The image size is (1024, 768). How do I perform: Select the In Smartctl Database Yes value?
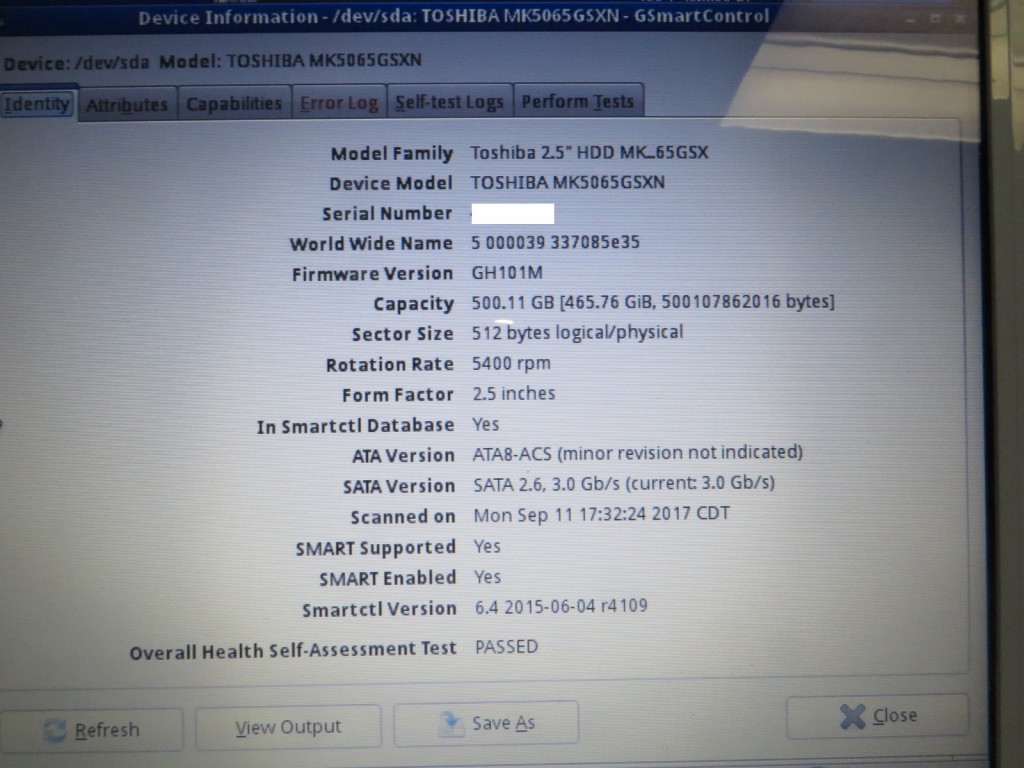click(x=486, y=424)
